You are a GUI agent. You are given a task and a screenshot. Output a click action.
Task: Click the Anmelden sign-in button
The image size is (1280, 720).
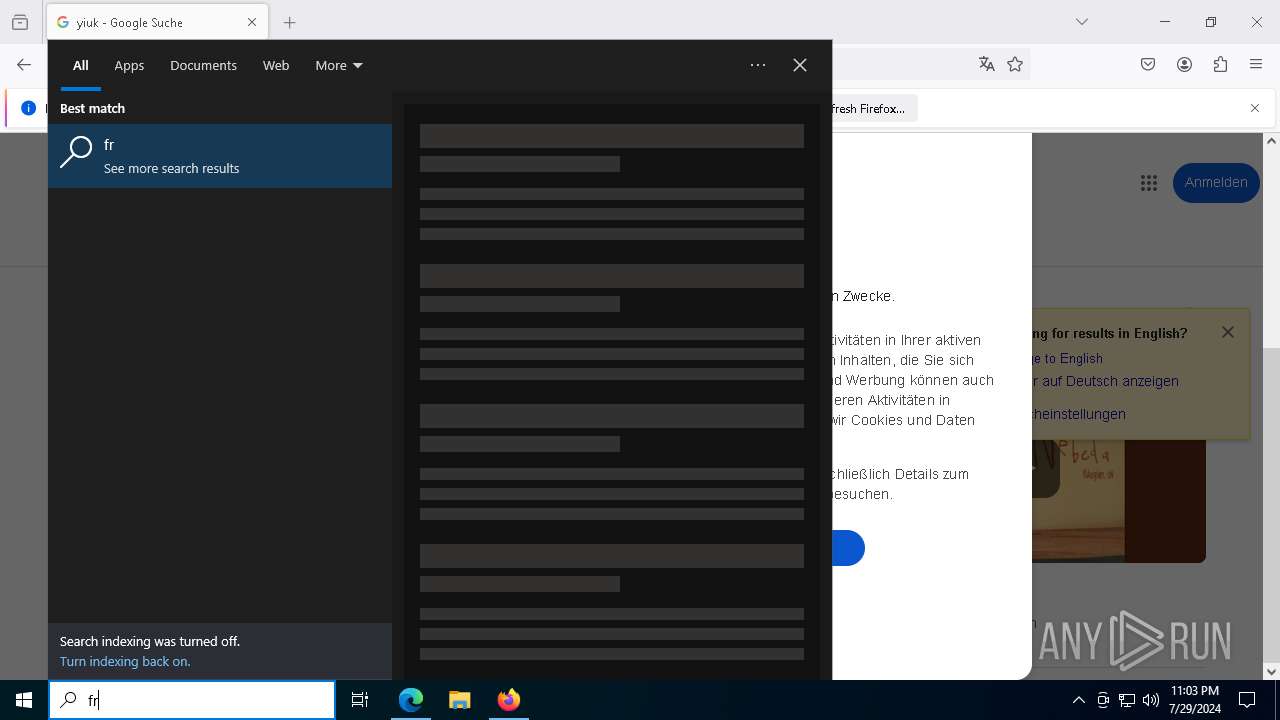click(1216, 182)
